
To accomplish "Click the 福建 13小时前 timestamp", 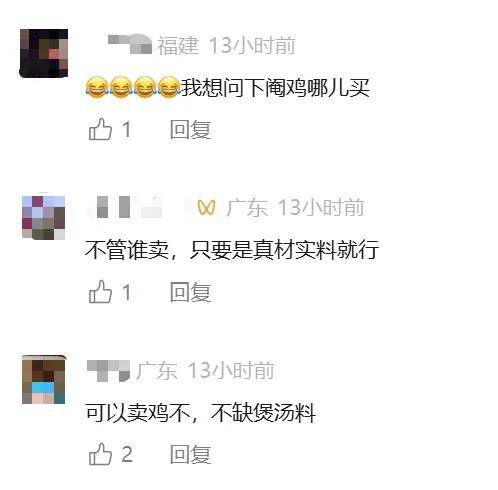I will pos(226,45).
